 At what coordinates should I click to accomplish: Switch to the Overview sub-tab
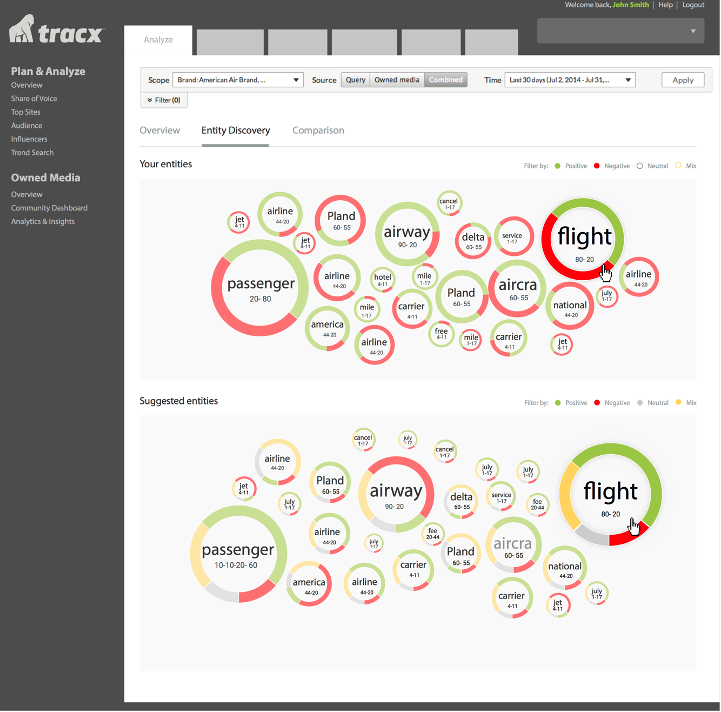click(x=160, y=131)
